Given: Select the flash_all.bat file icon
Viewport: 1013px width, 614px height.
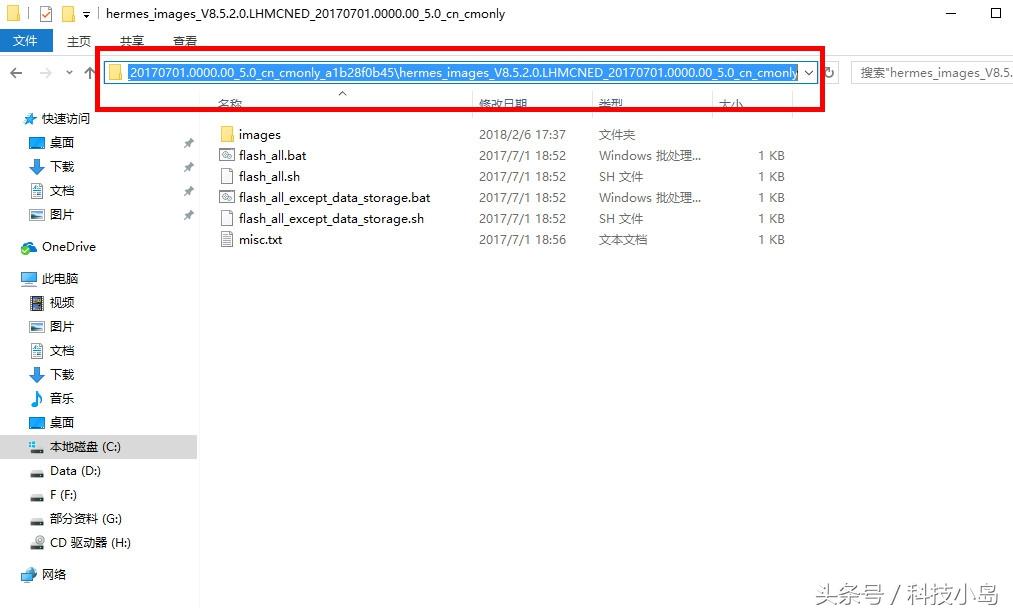Looking at the screenshot, I should (227, 155).
